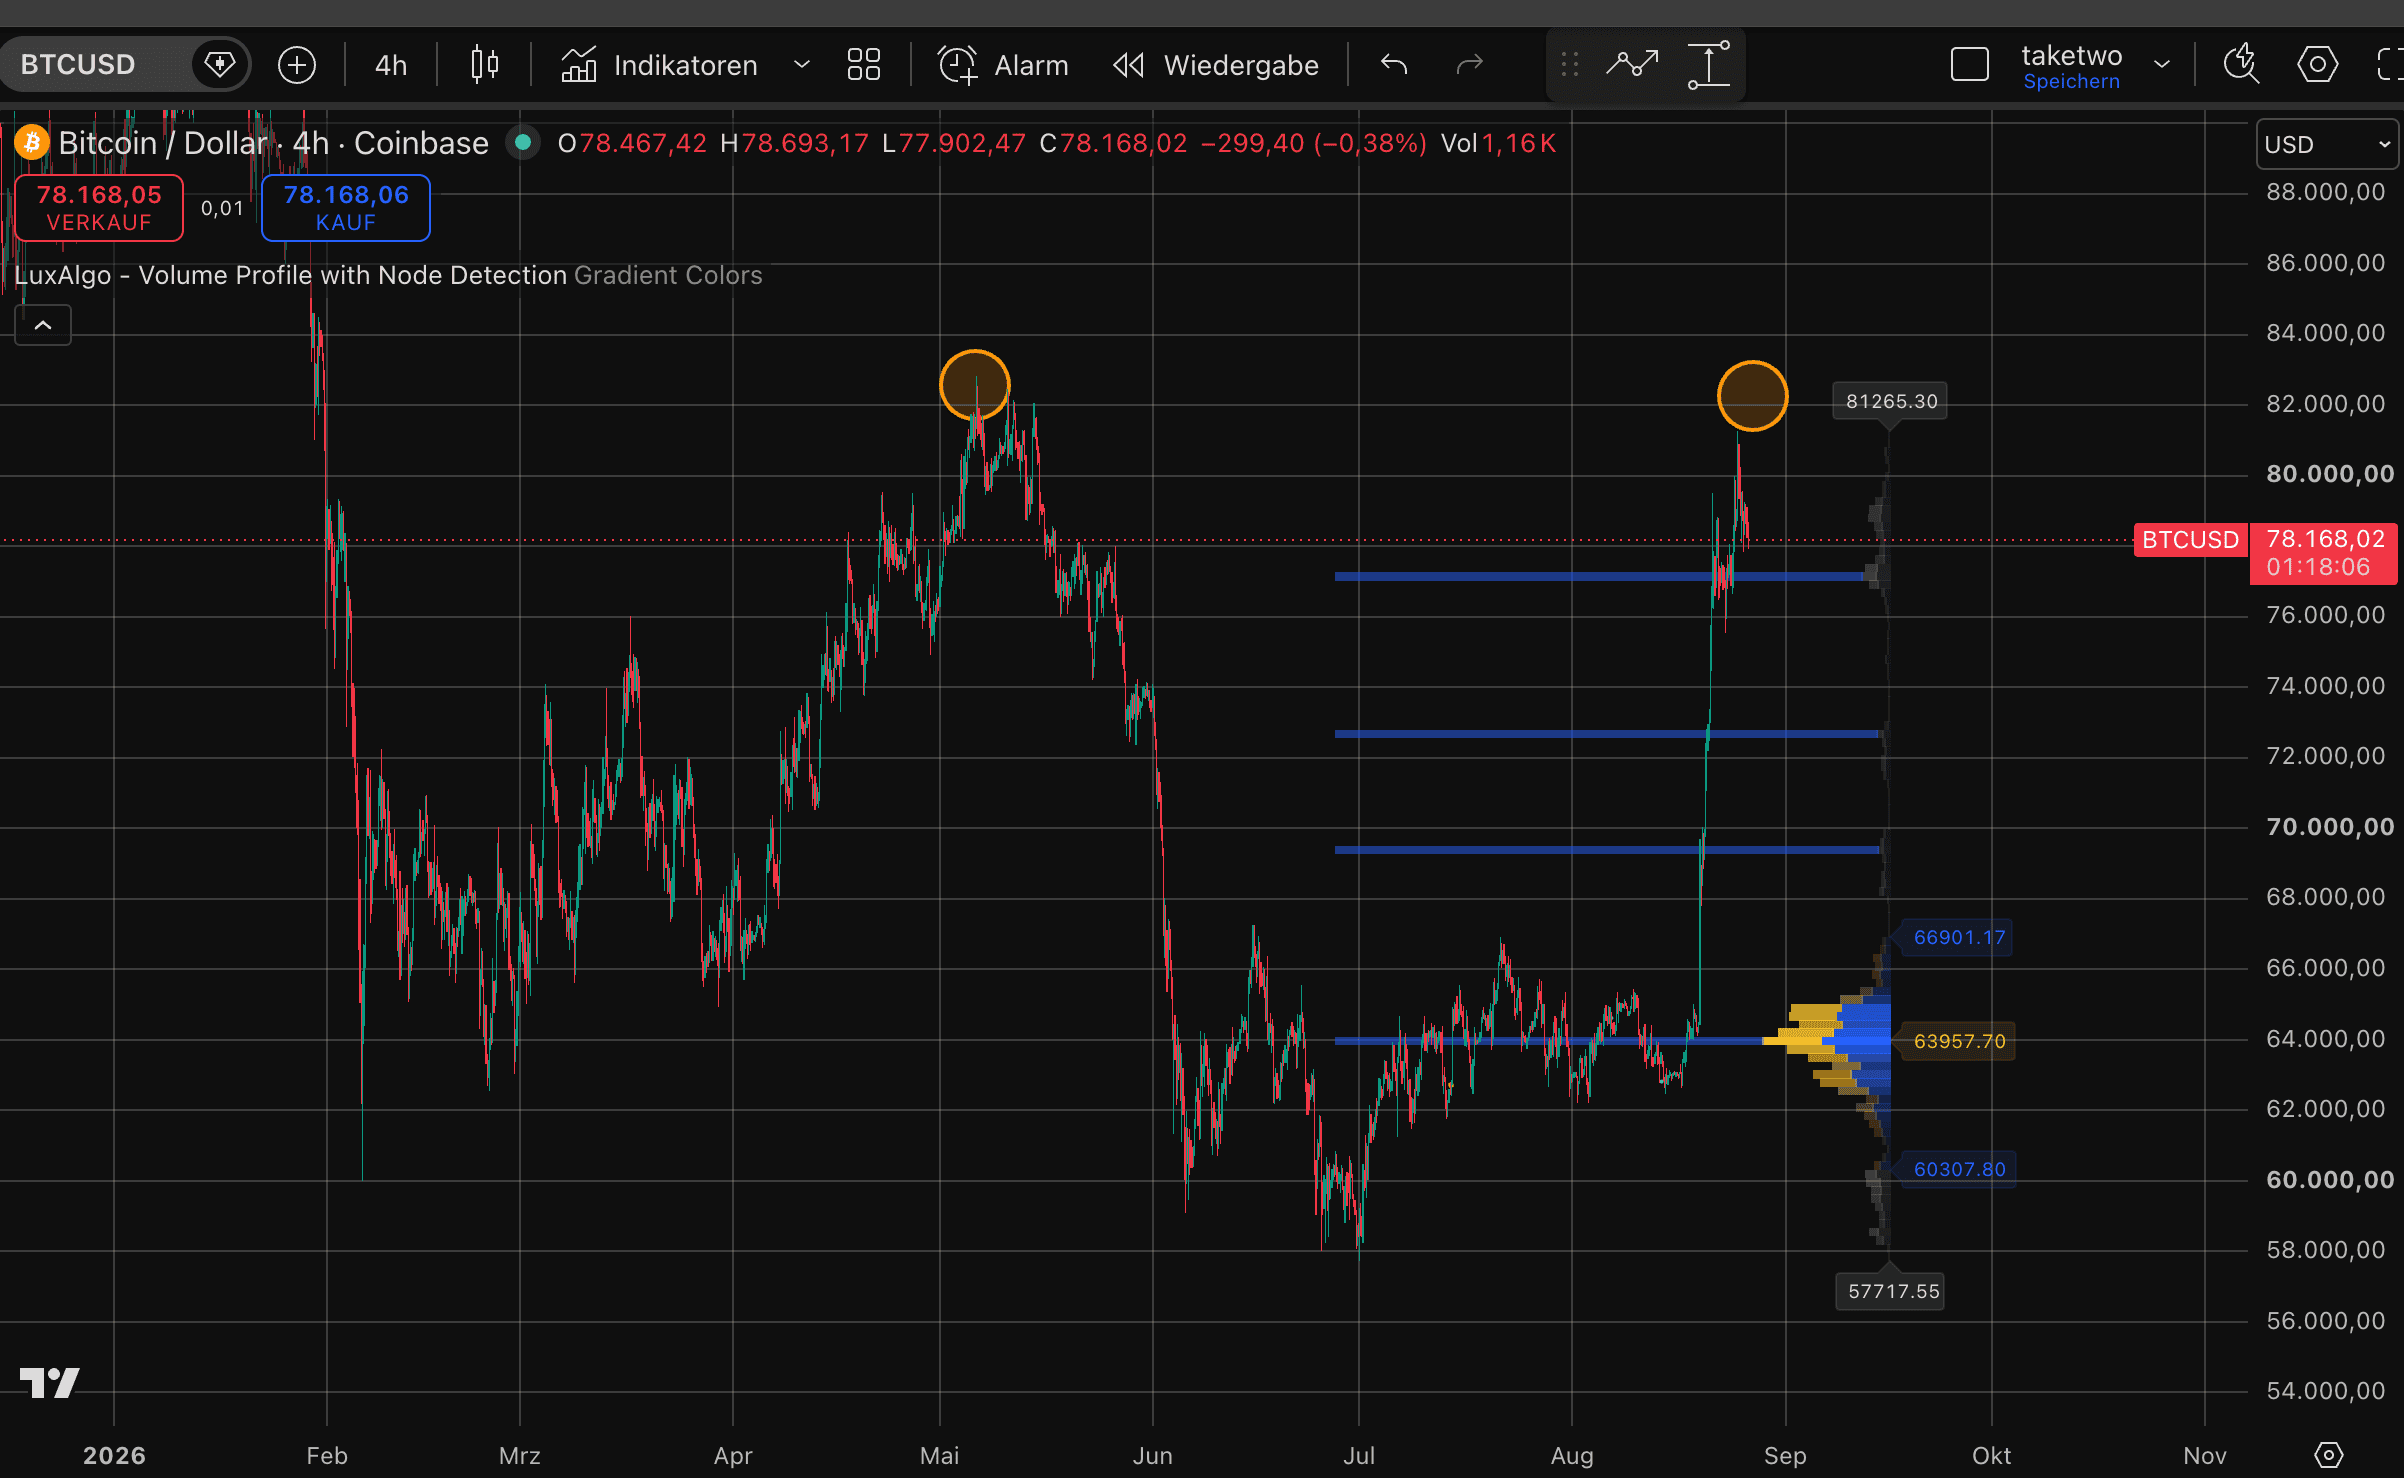Click the TradingView logo

(x=50, y=1383)
